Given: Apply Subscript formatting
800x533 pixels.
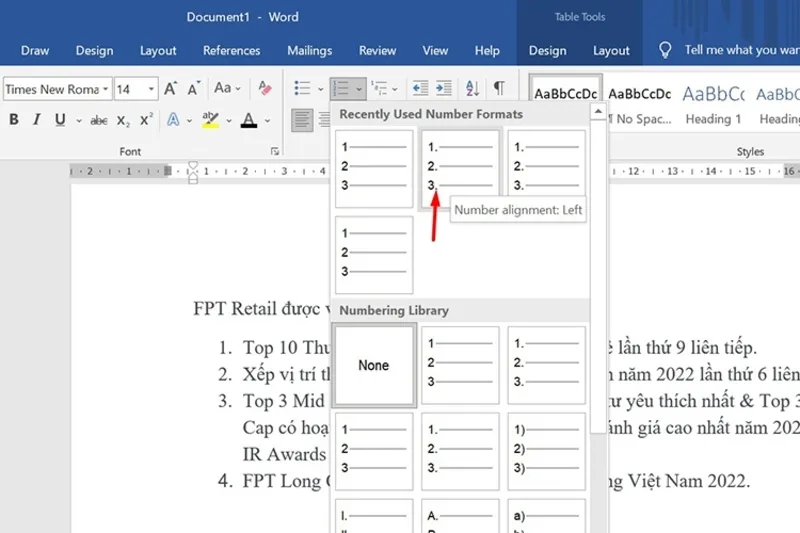Looking at the screenshot, I should 123,121.
